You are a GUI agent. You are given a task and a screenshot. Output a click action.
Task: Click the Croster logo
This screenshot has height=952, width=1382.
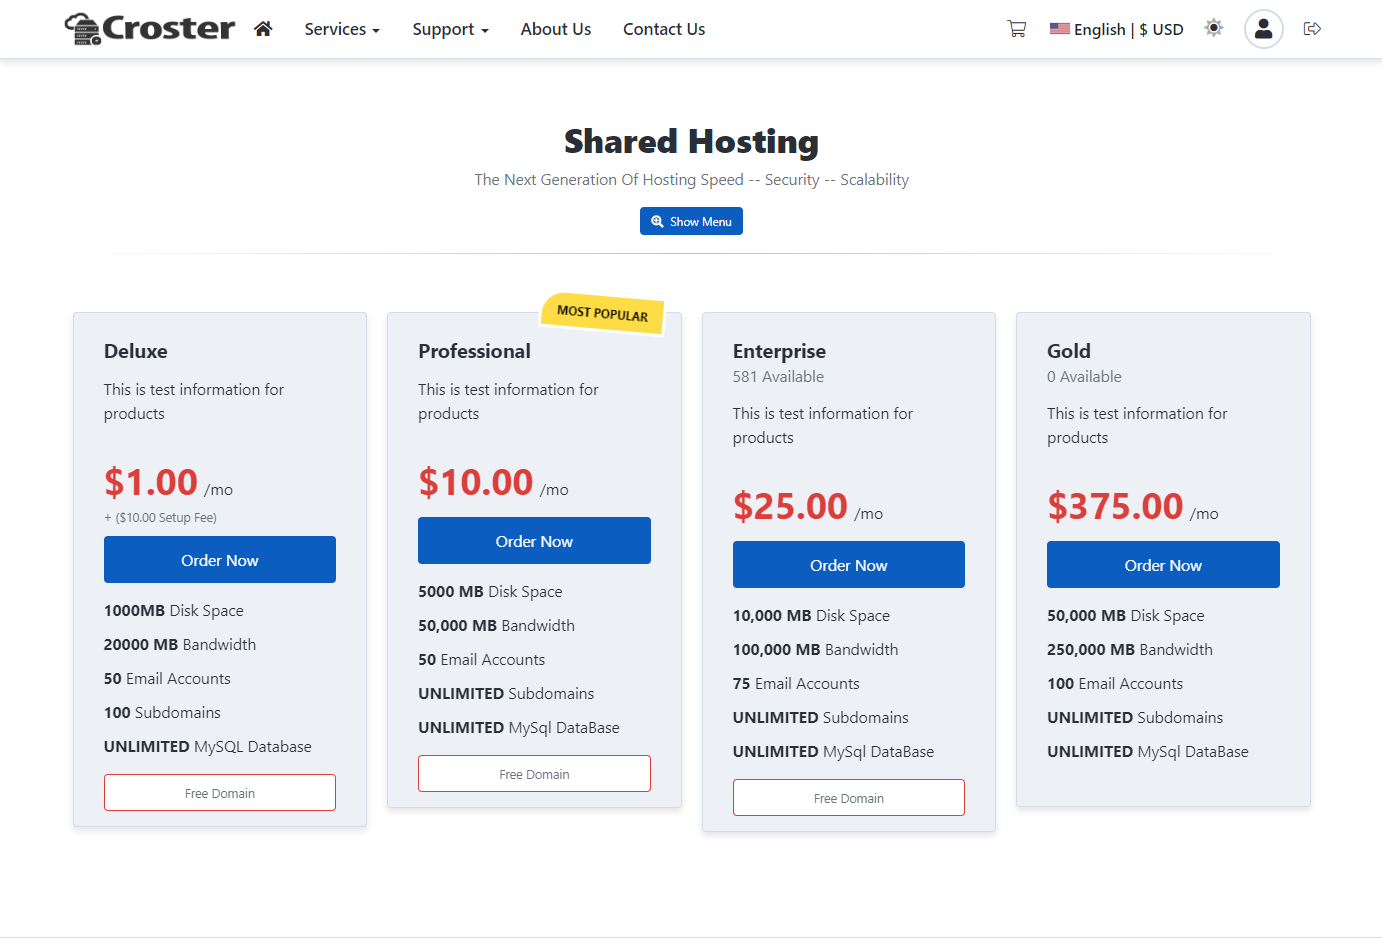(150, 29)
